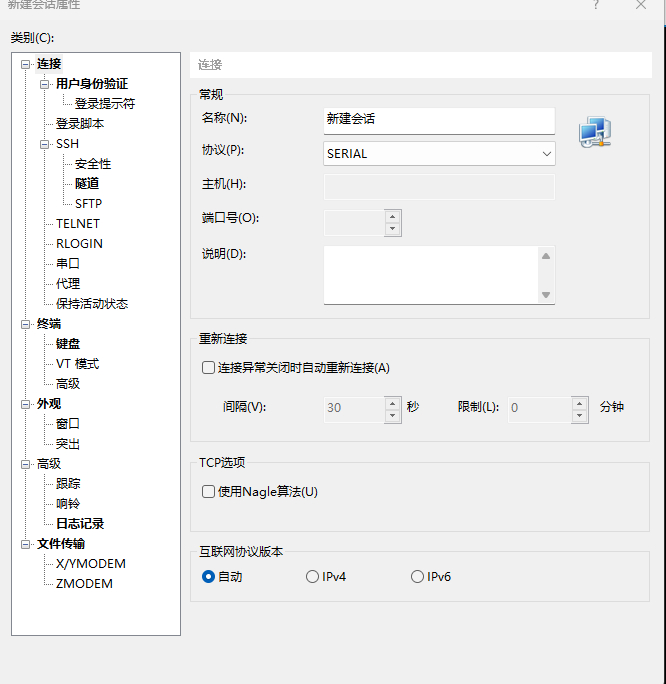This screenshot has height=684, width=666.
Task: Collapse the 文件传输 tree node
Action: tap(25, 544)
